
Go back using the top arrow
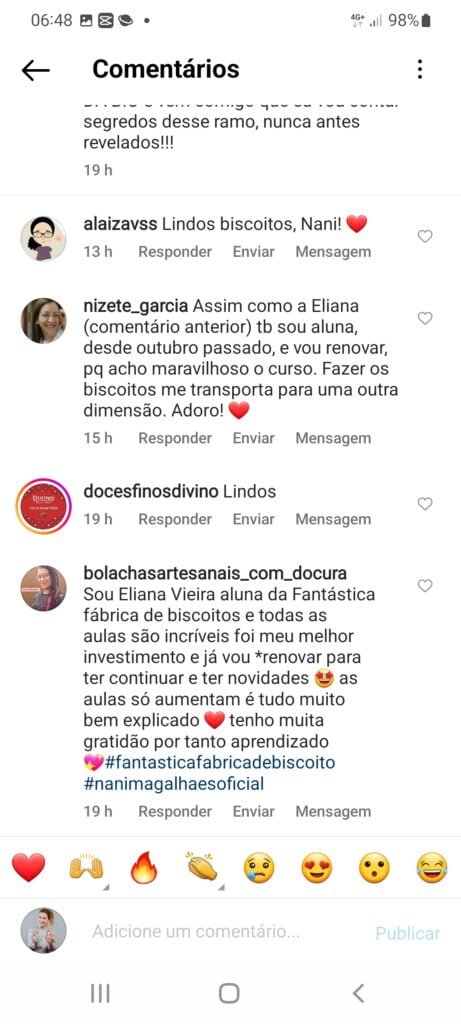(35, 70)
